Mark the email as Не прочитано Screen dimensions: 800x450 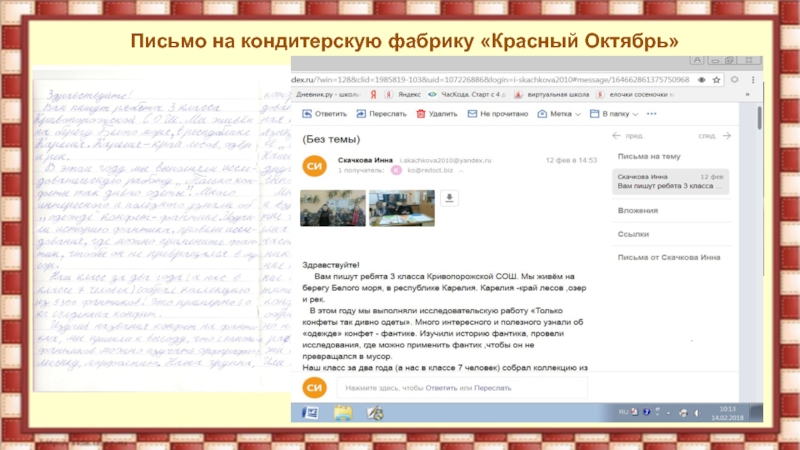[497, 114]
